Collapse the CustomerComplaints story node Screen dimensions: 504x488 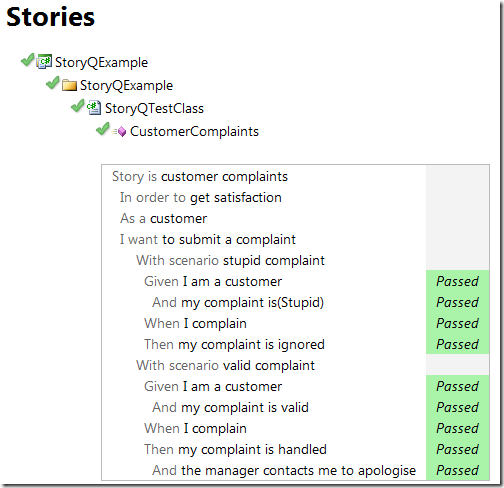tap(194, 131)
